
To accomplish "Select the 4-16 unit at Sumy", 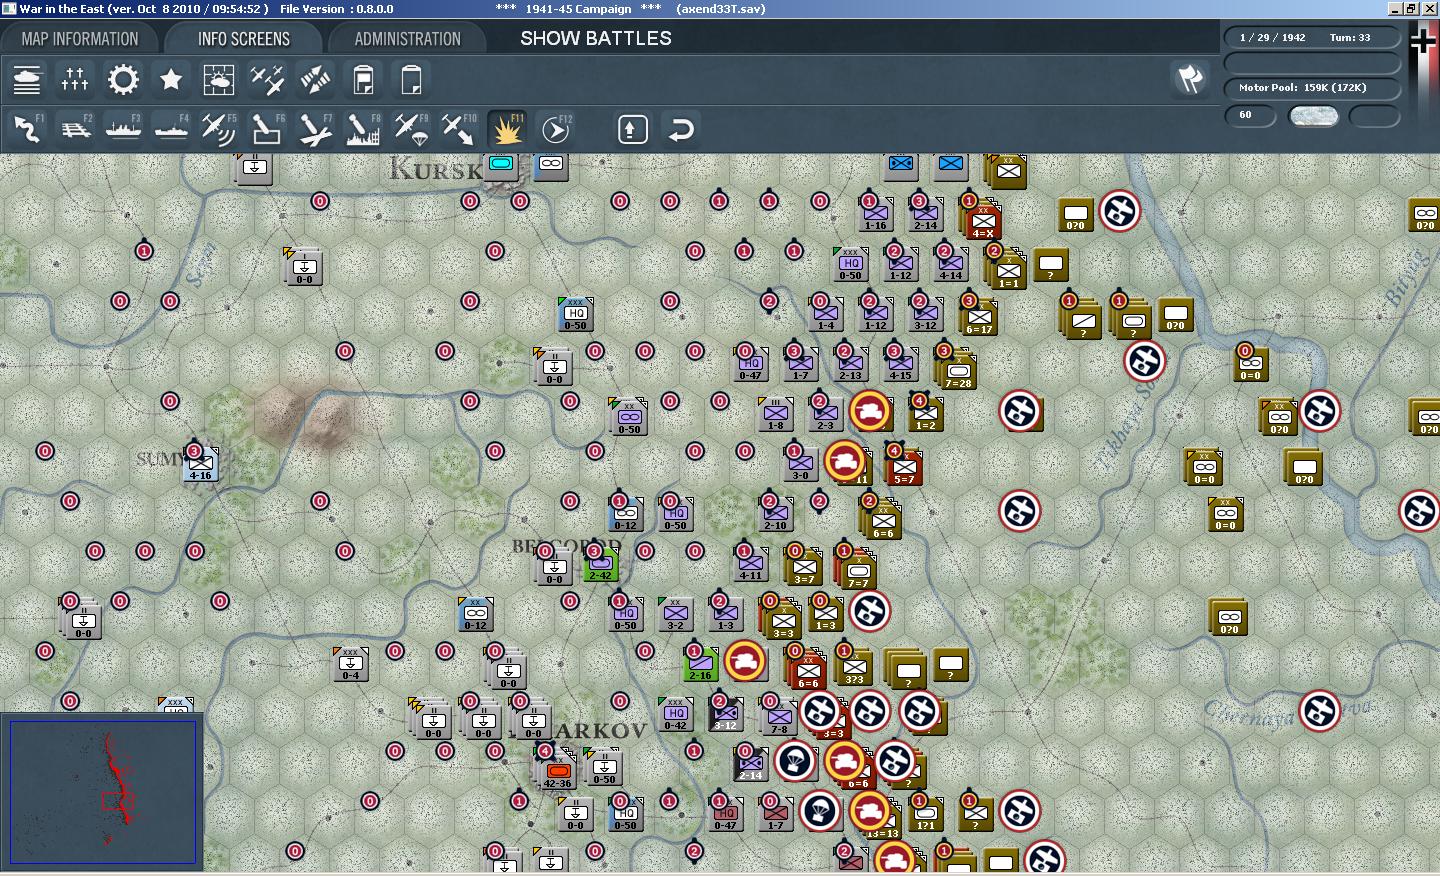I will (202, 465).
